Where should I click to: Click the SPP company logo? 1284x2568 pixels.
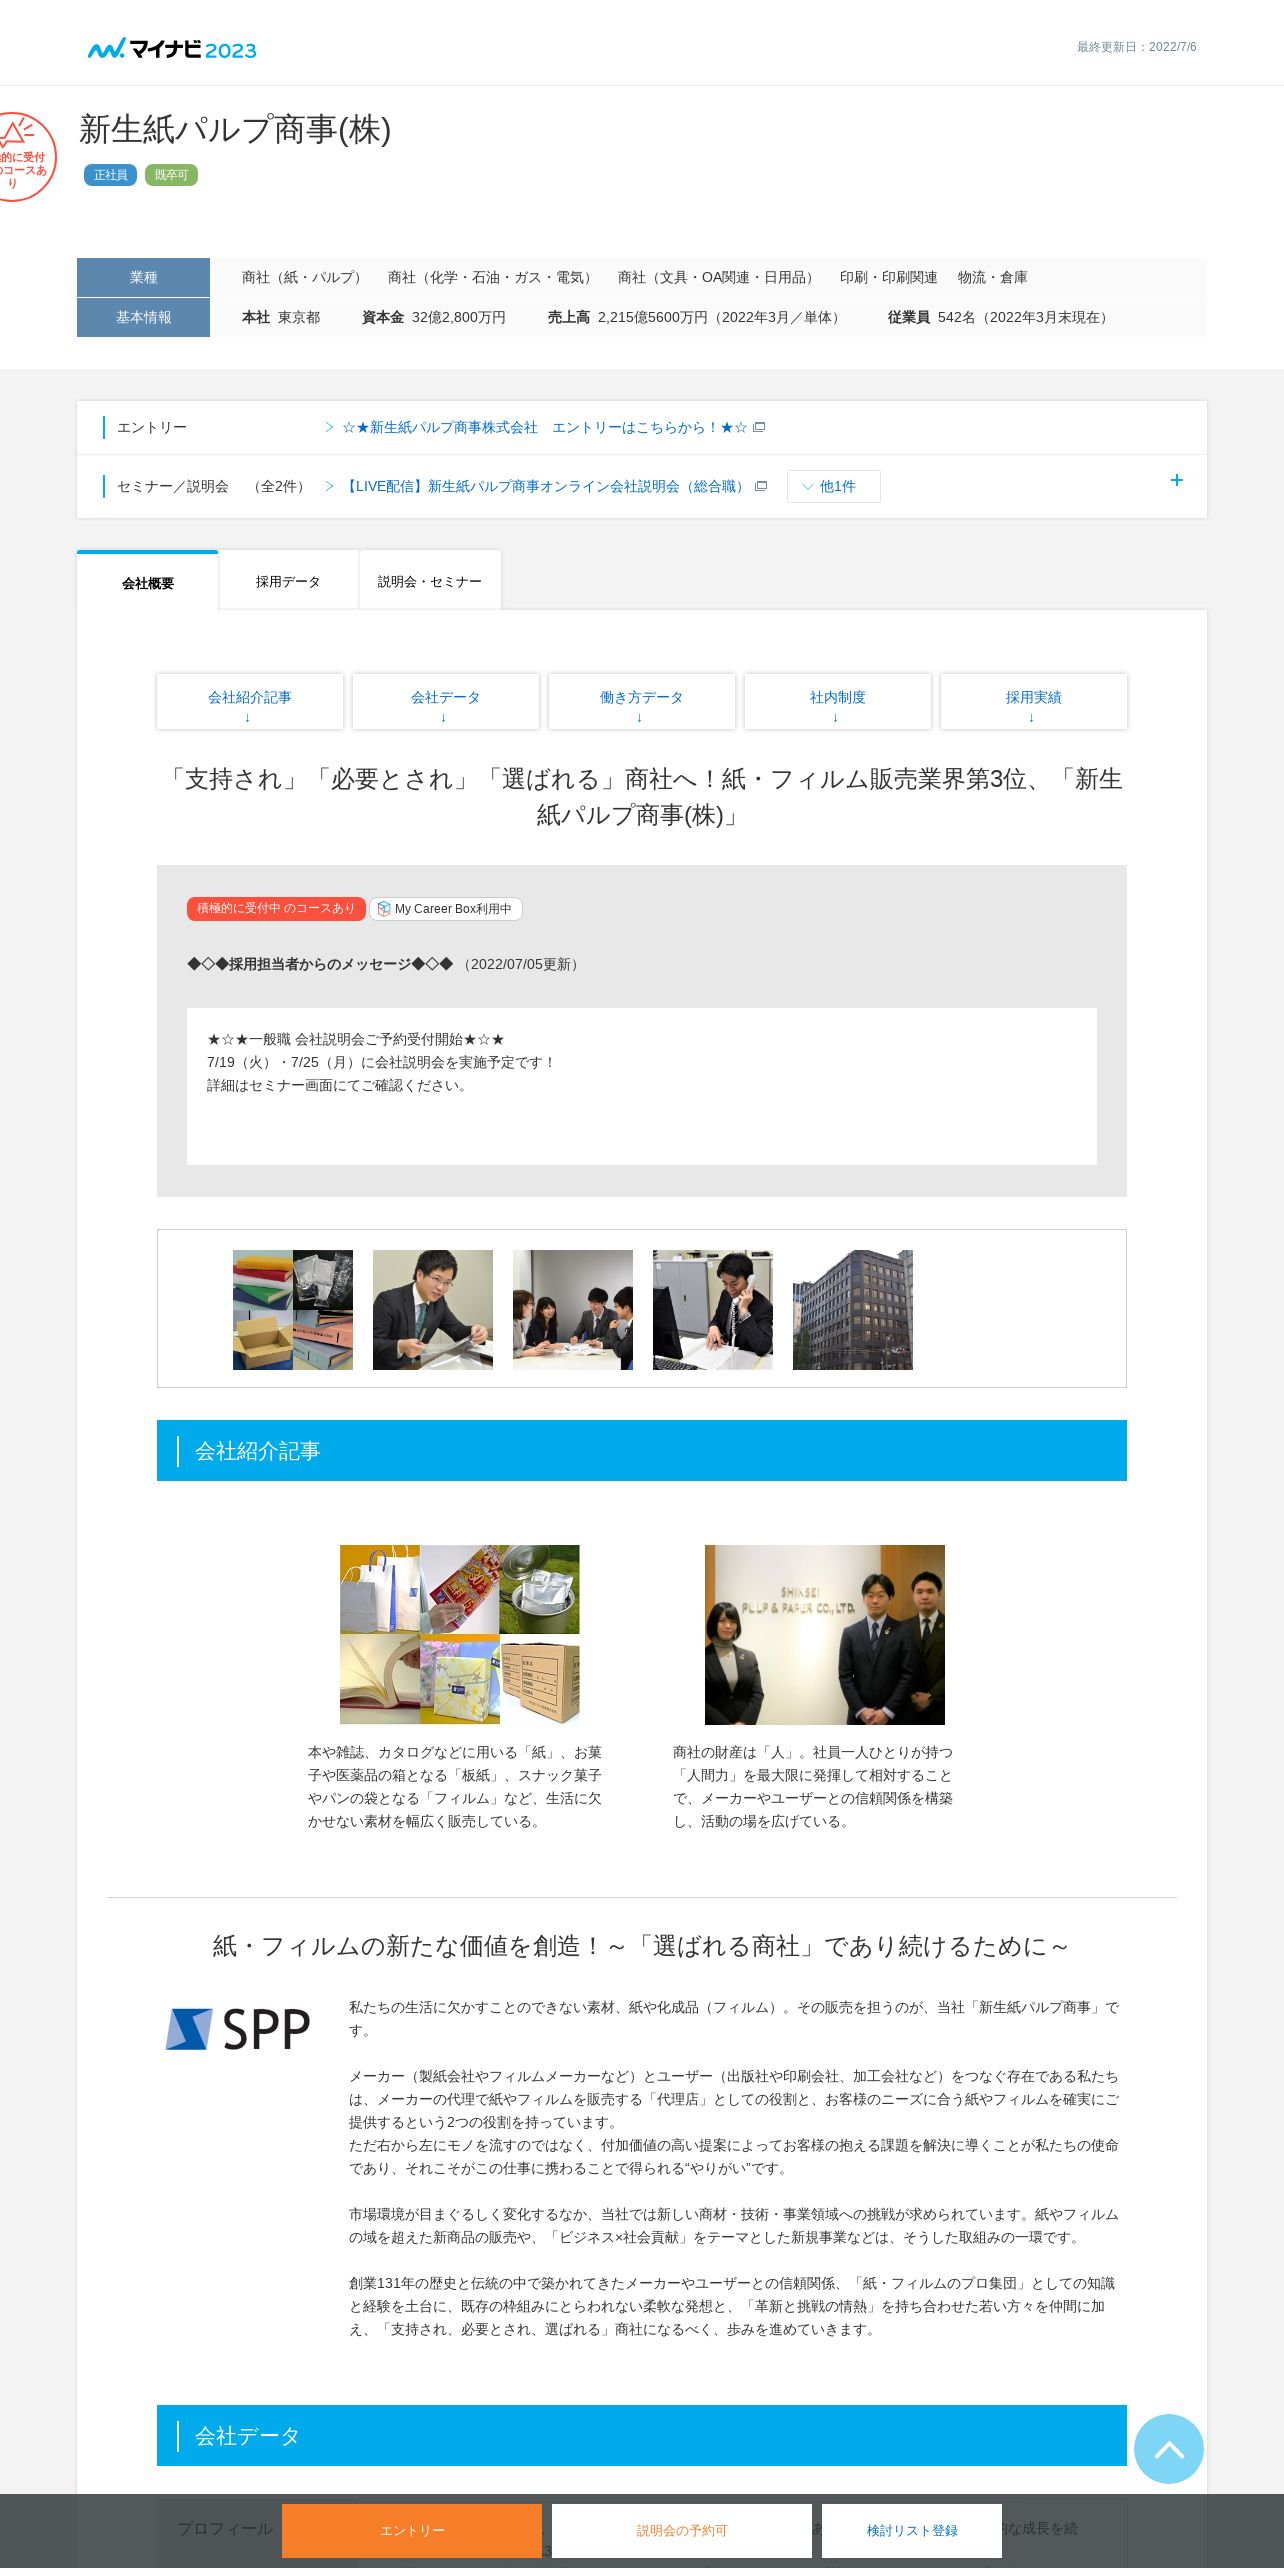[x=238, y=2029]
